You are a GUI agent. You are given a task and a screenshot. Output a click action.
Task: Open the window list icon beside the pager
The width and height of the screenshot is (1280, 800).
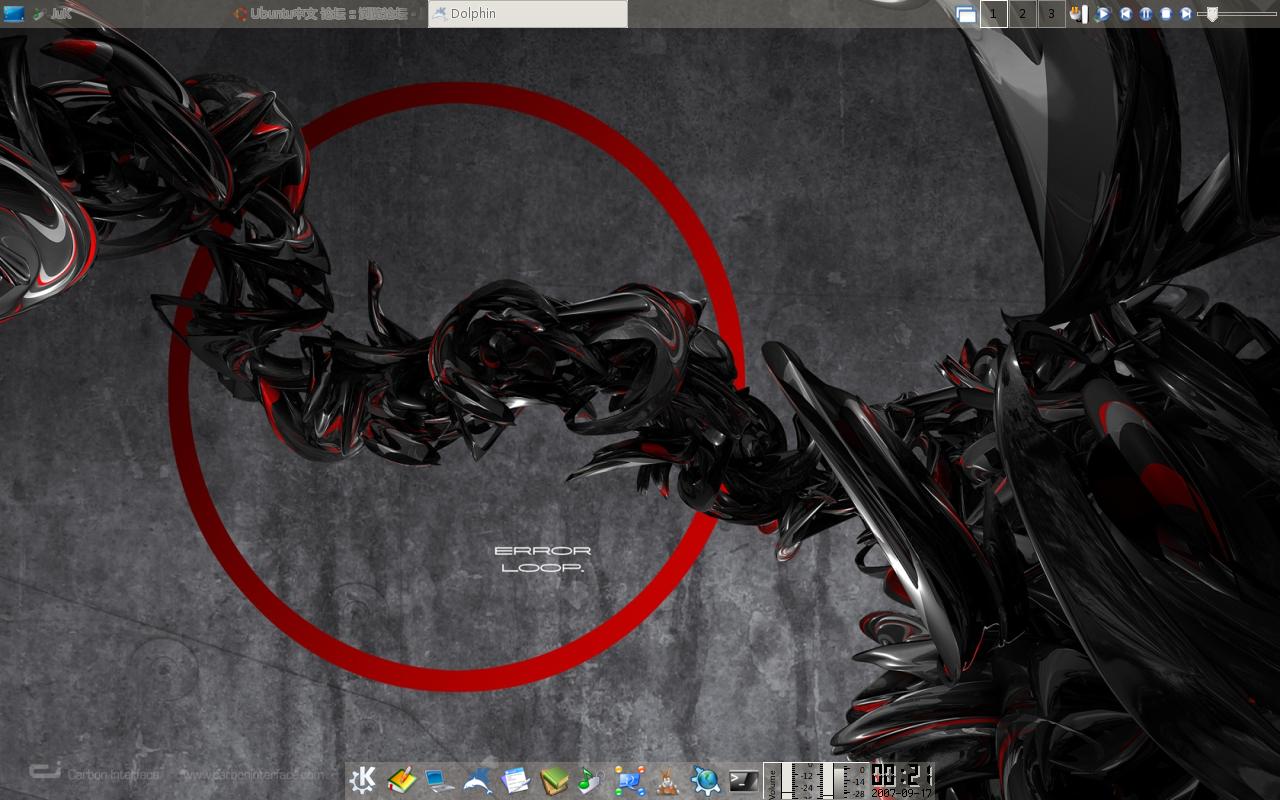point(966,14)
